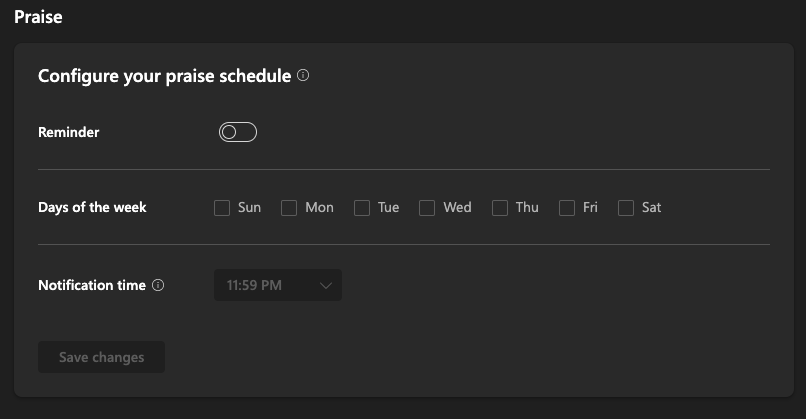The width and height of the screenshot is (806, 419).
Task: Click the "Notification time" label text
Action: [91, 285]
